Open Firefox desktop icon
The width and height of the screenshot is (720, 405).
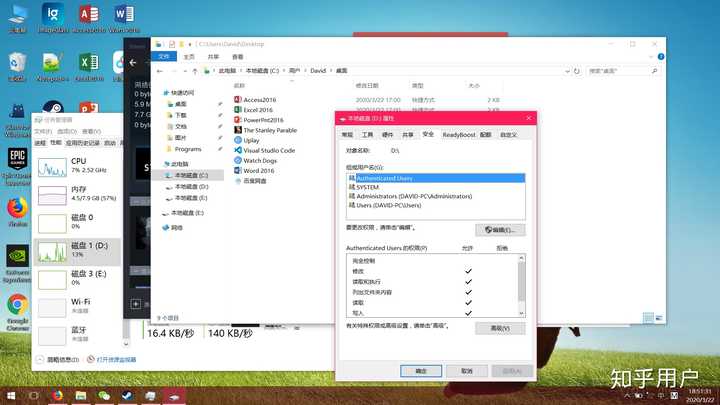17,212
